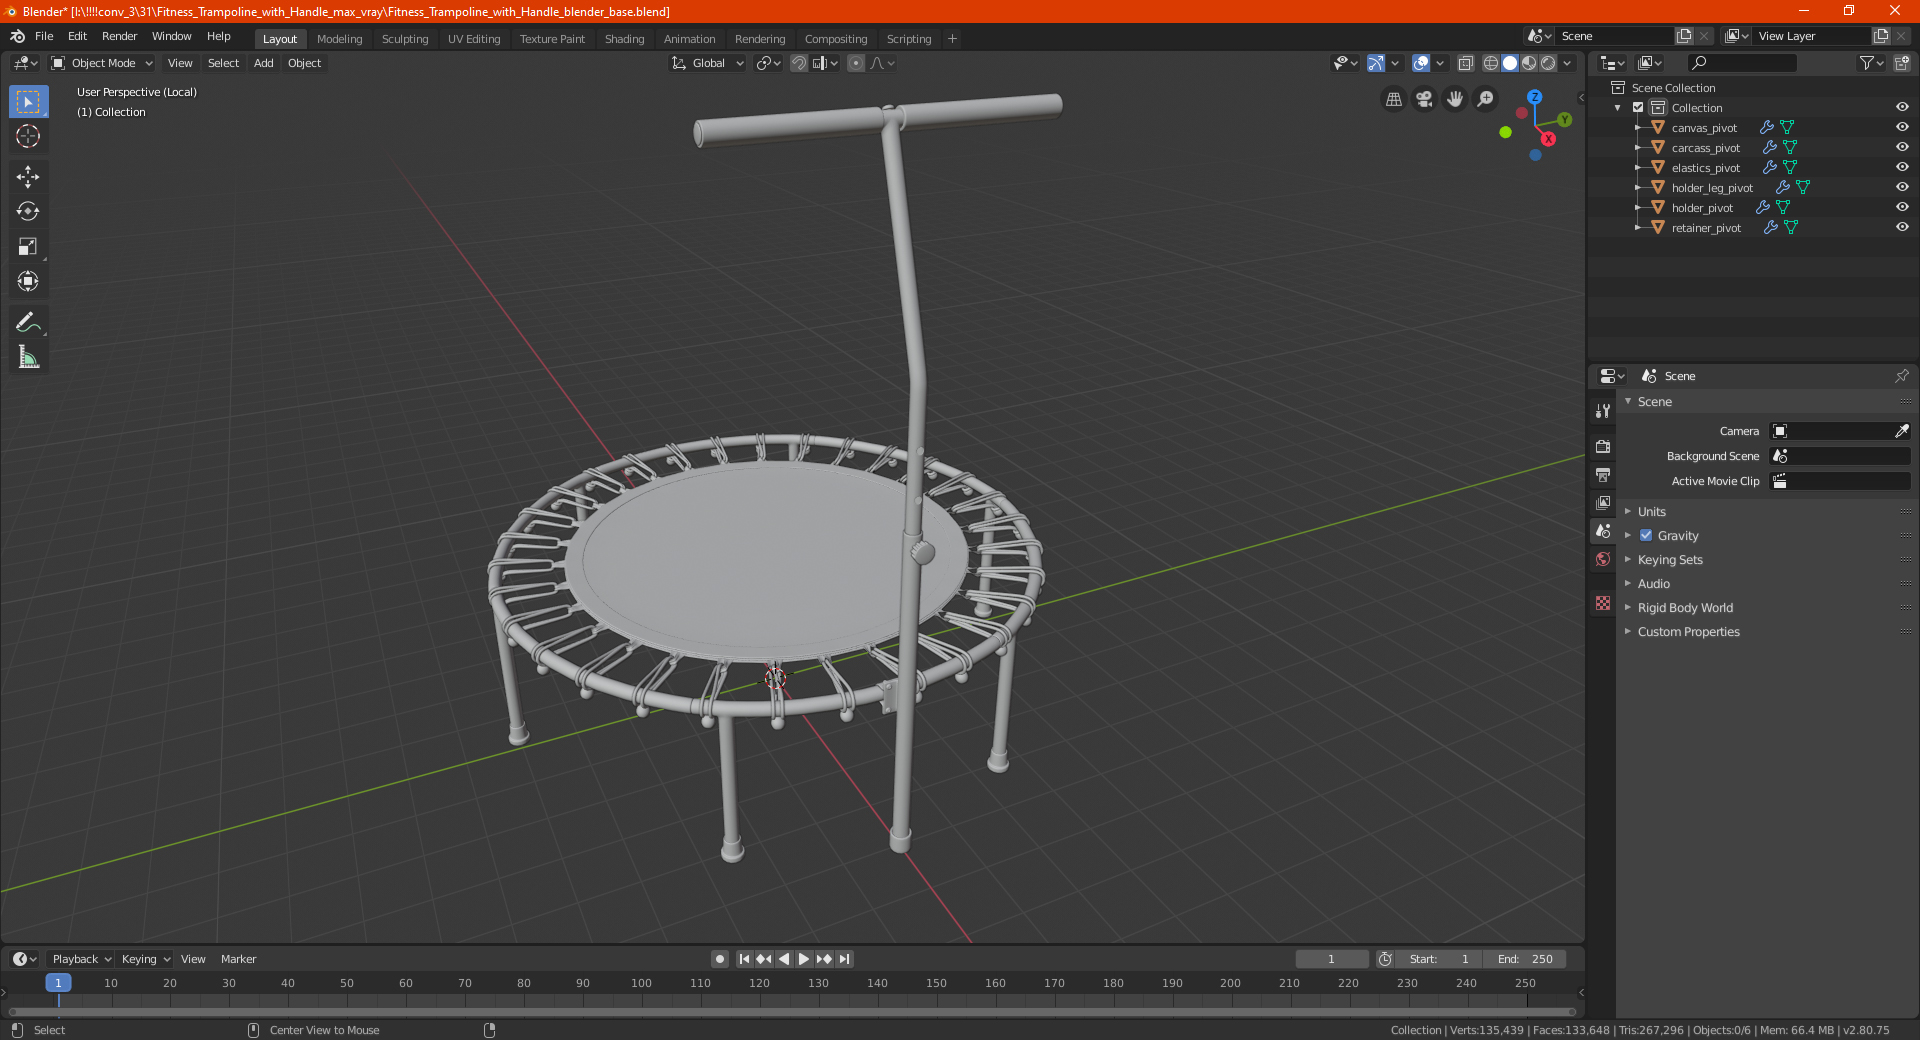The width and height of the screenshot is (1920, 1040).
Task: Pin the Scene properties panel
Action: pos(1901,376)
